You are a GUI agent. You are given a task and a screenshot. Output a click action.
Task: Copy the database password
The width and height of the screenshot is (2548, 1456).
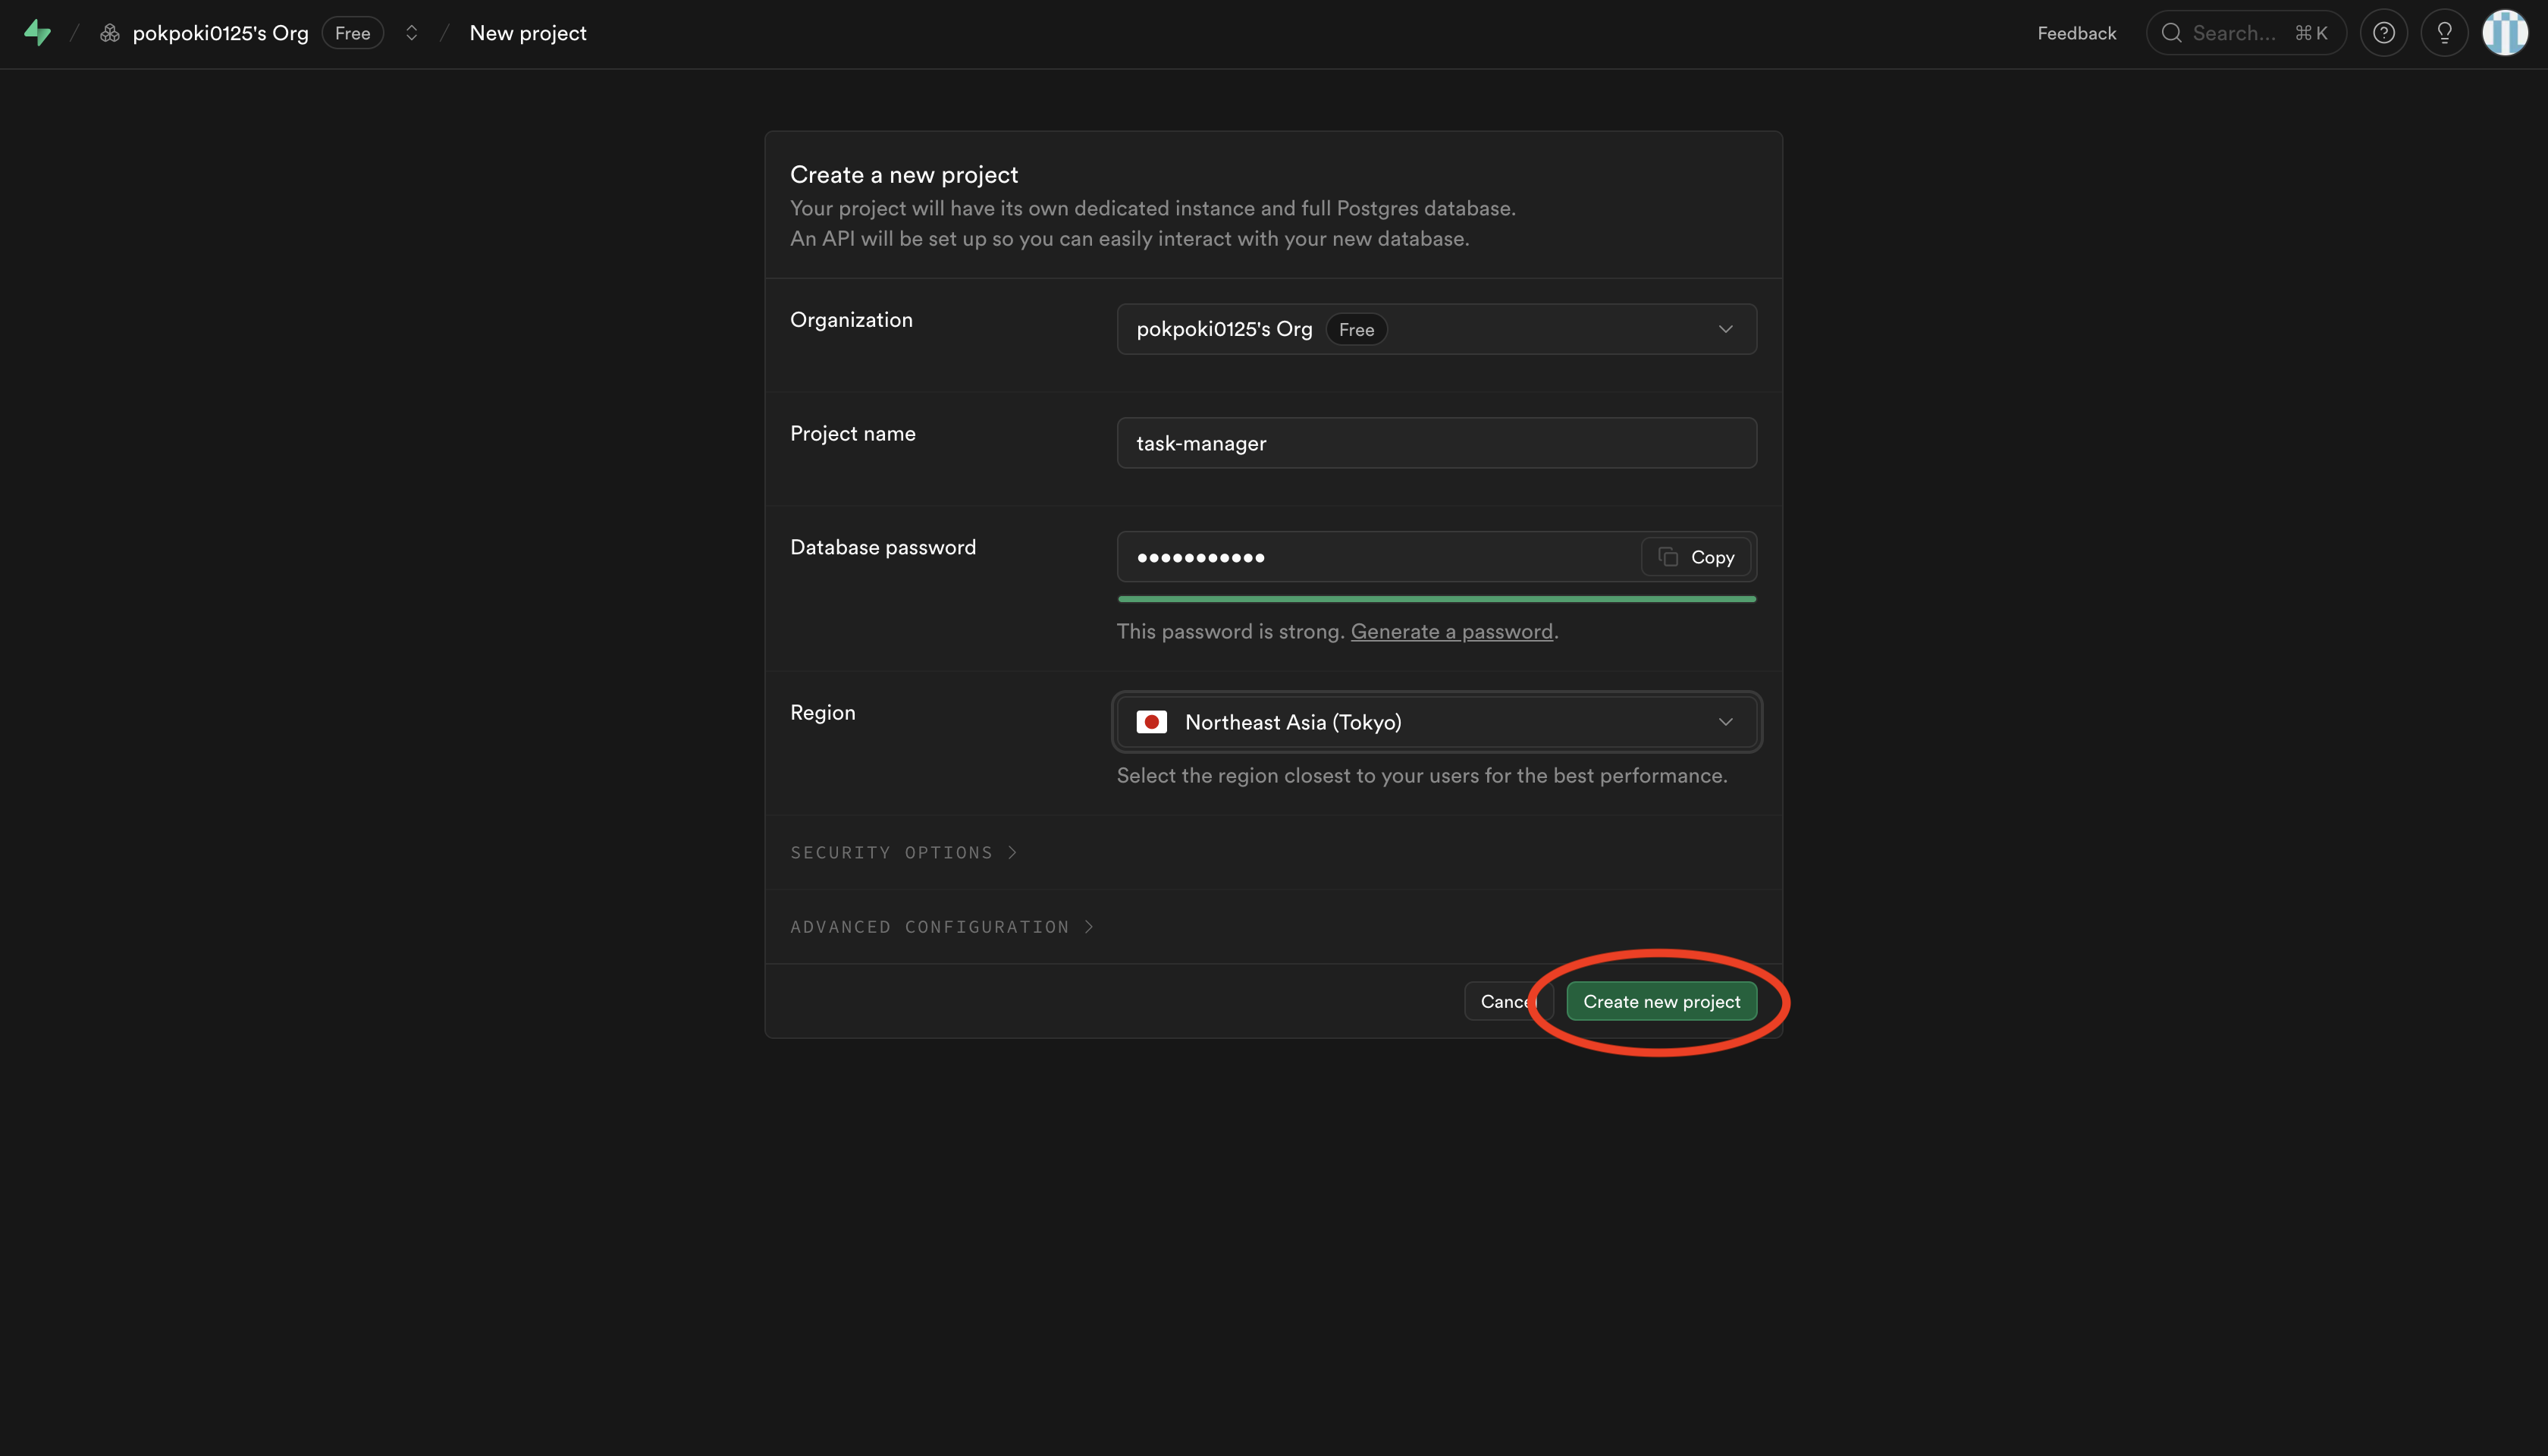(x=1696, y=557)
